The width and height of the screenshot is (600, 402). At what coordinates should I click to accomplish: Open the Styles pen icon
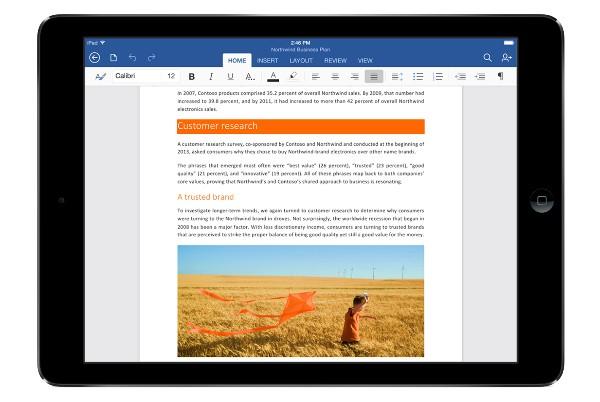(x=100, y=76)
